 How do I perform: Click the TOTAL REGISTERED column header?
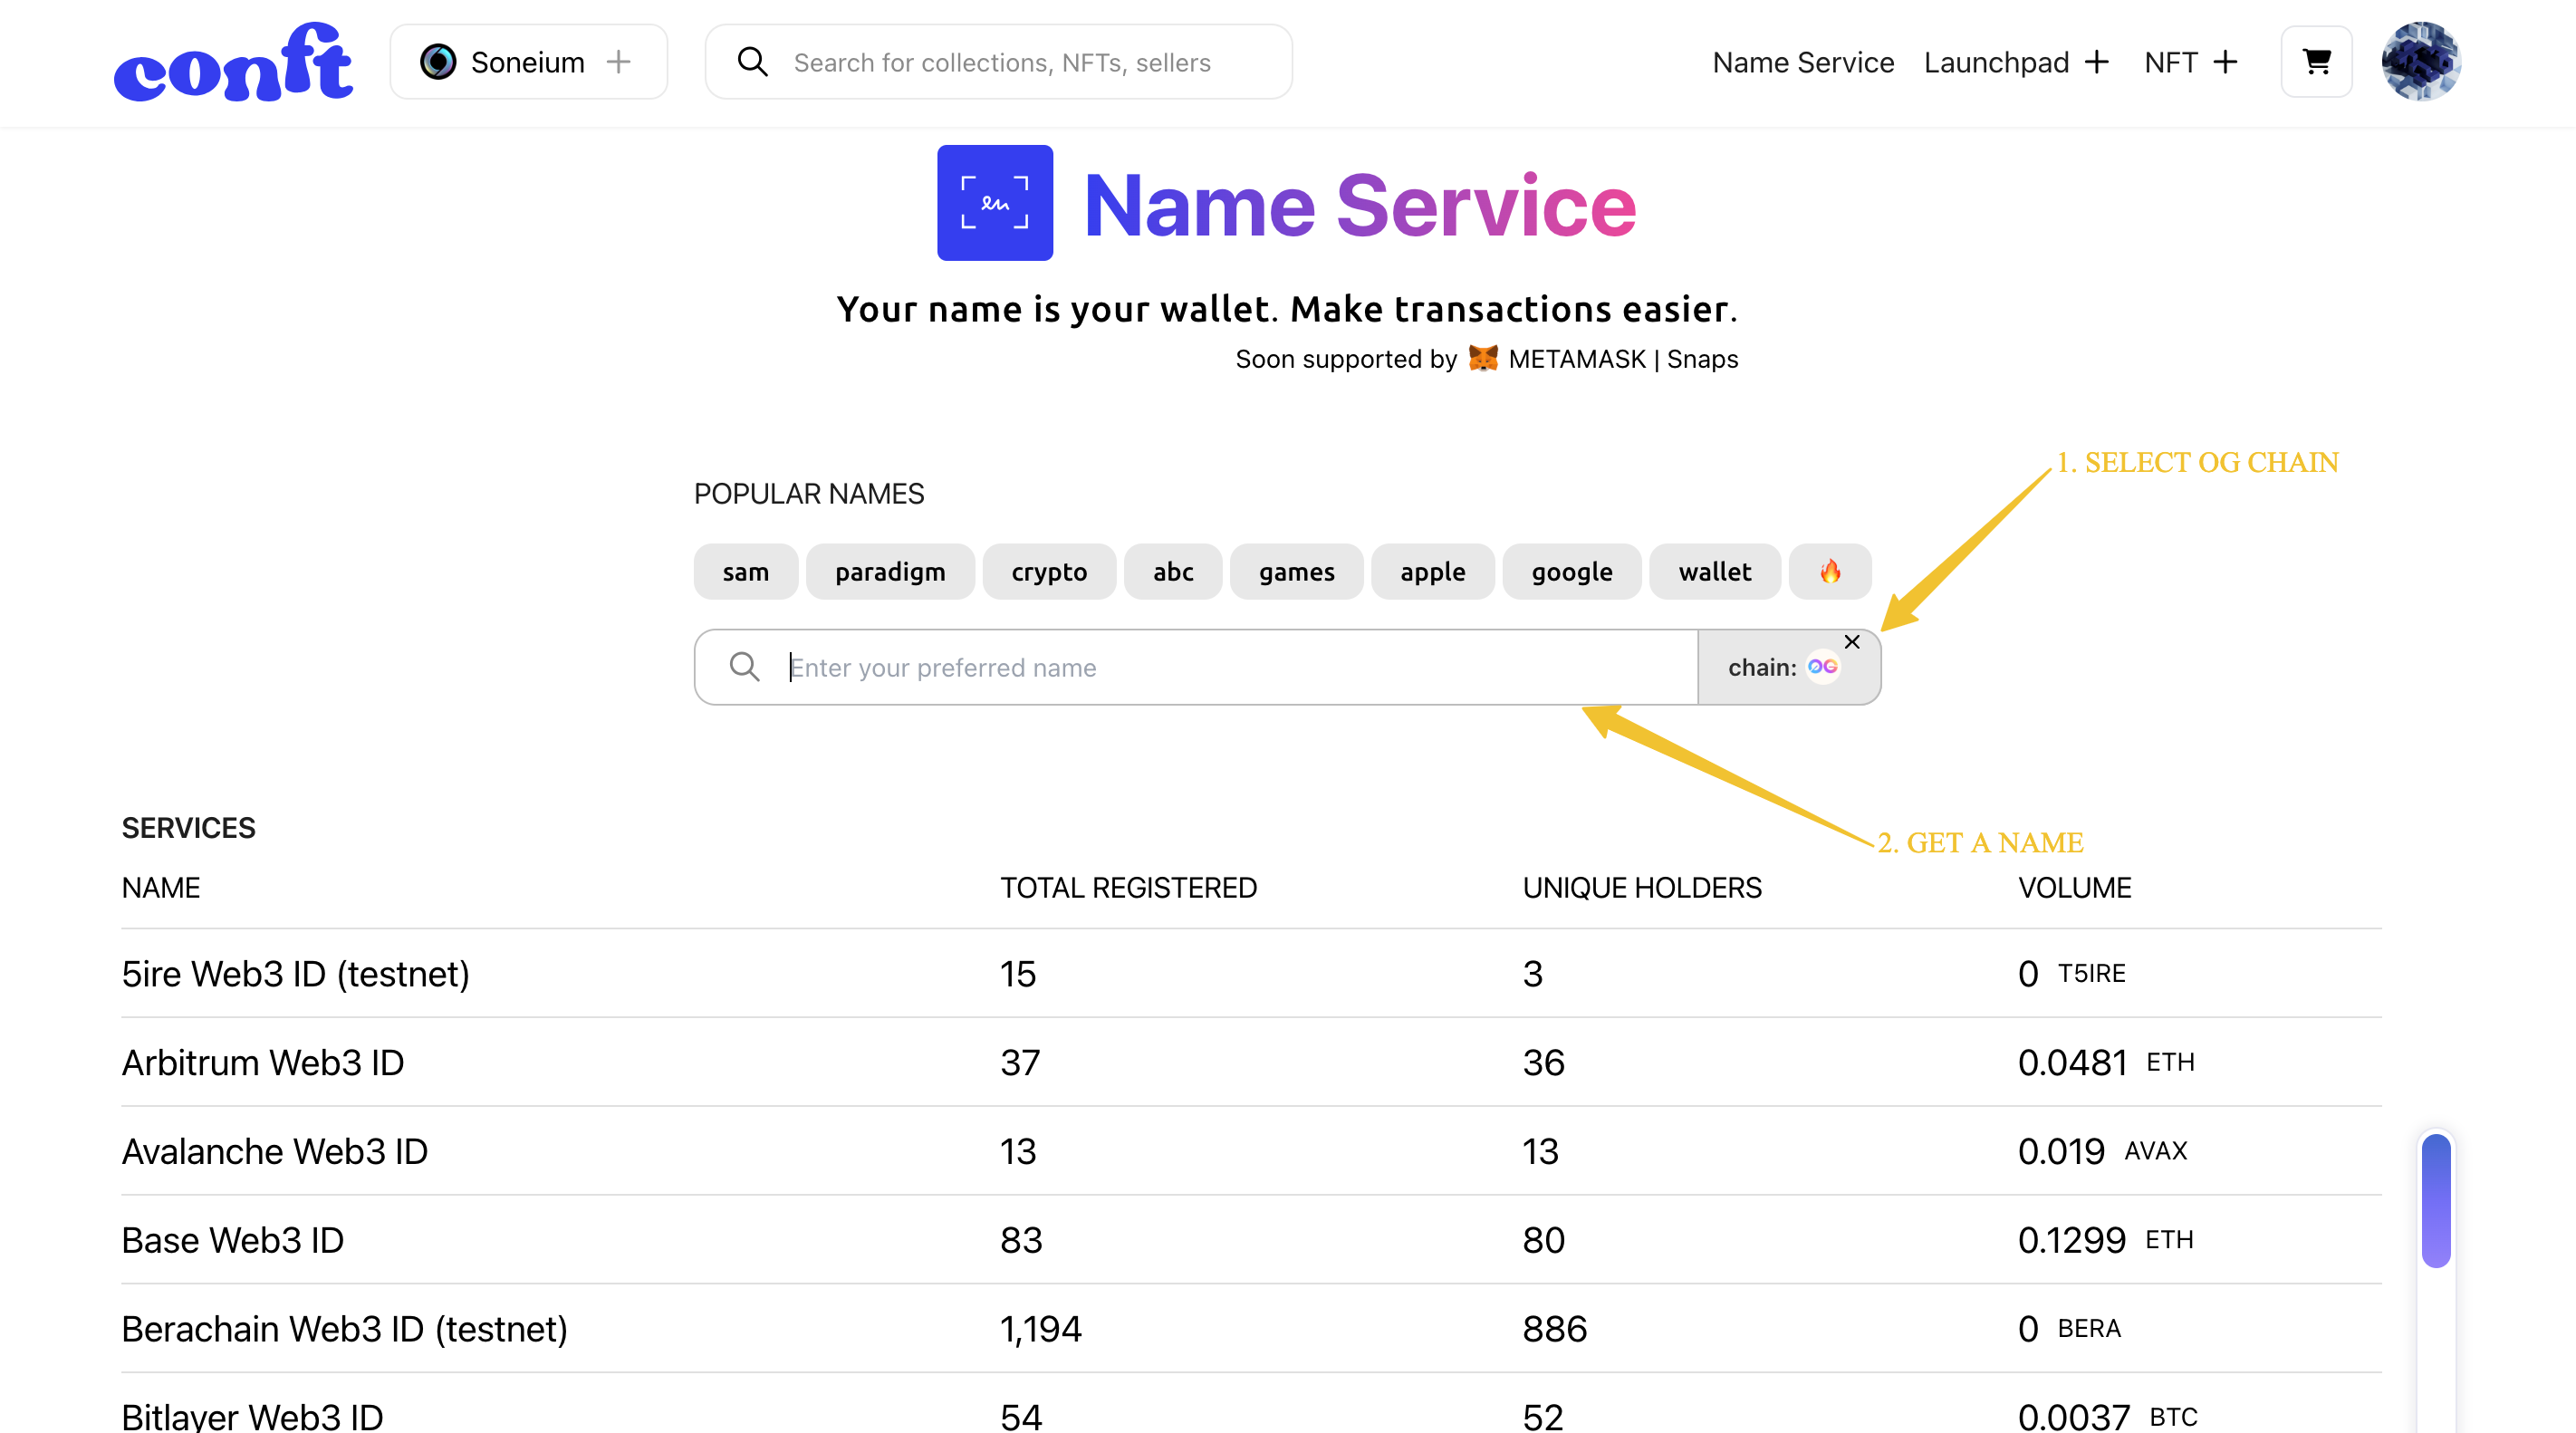(1128, 888)
